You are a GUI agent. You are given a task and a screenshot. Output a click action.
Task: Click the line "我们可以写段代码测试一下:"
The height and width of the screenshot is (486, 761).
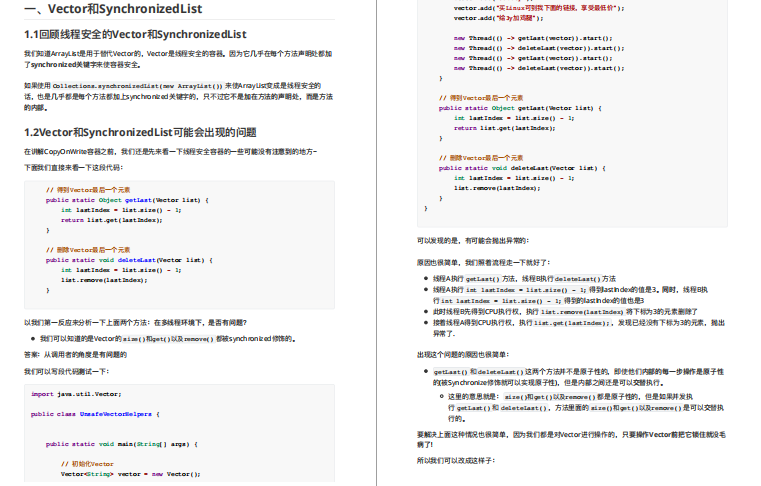click(67, 371)
